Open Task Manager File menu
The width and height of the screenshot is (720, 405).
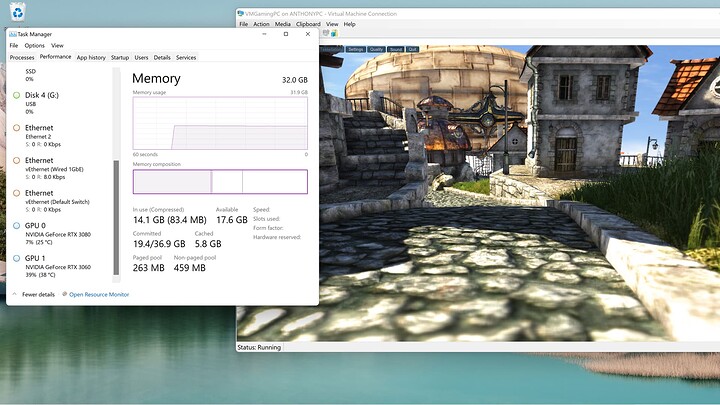14,45
